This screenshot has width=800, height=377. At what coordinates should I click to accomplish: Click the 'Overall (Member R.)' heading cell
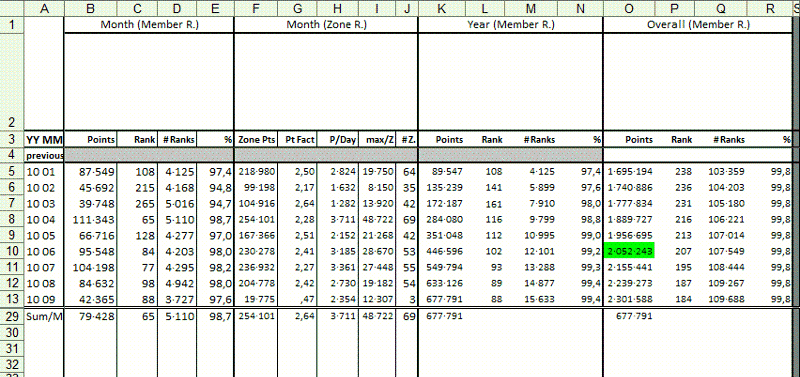tap(698, 24)
